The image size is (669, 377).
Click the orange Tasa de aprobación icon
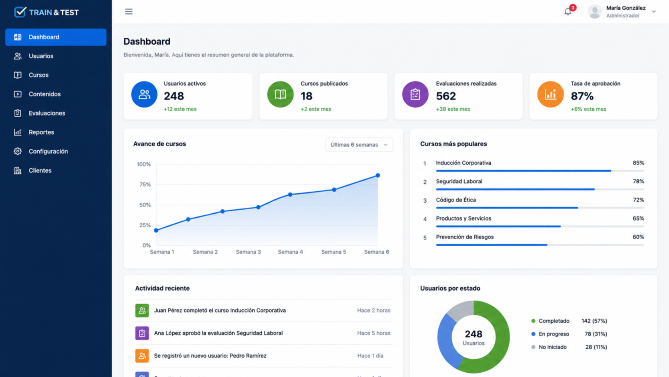[550, 94]
